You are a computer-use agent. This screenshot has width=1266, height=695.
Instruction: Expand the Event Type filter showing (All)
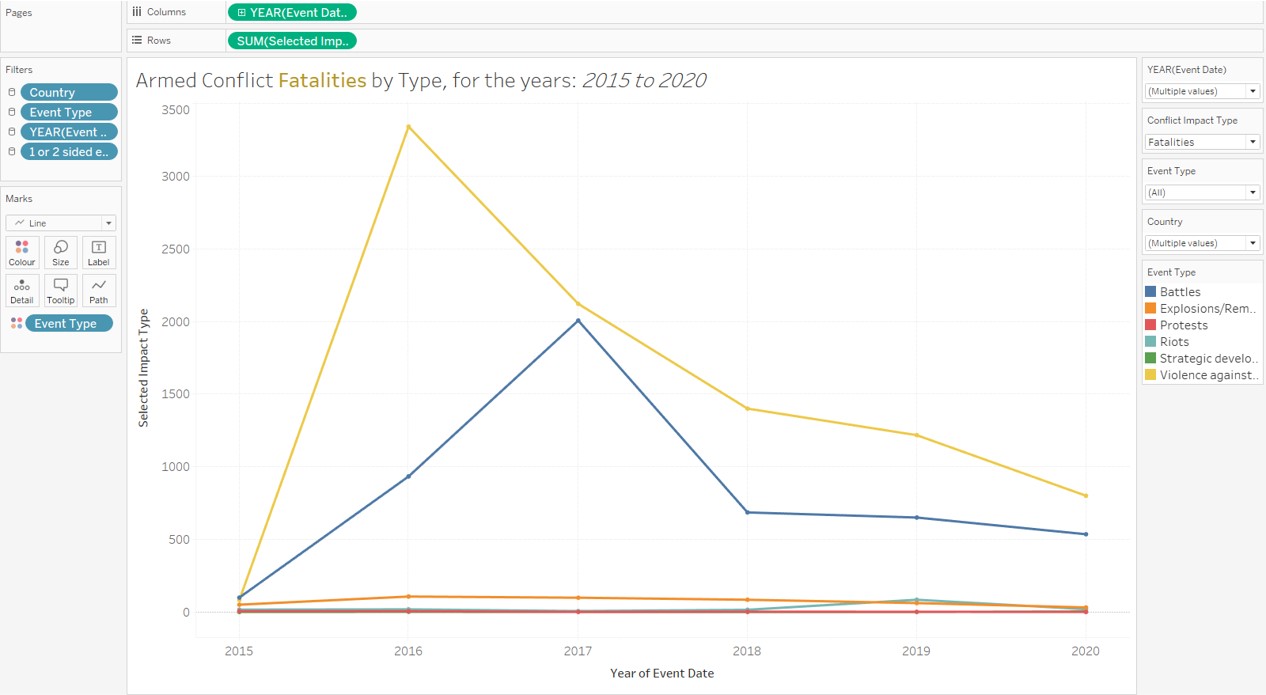click(1252, 192)
